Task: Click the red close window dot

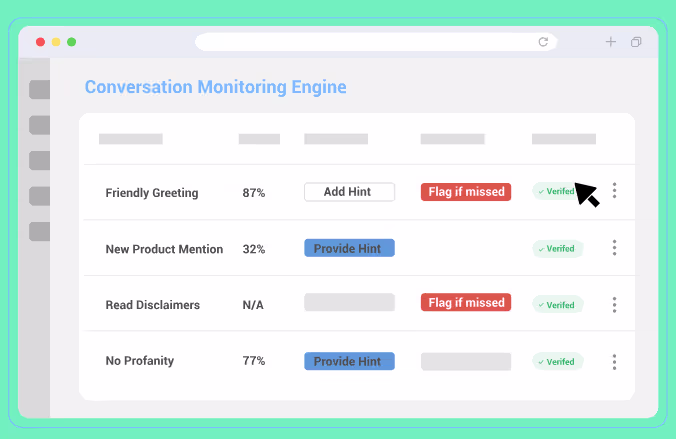Action: 41,42
